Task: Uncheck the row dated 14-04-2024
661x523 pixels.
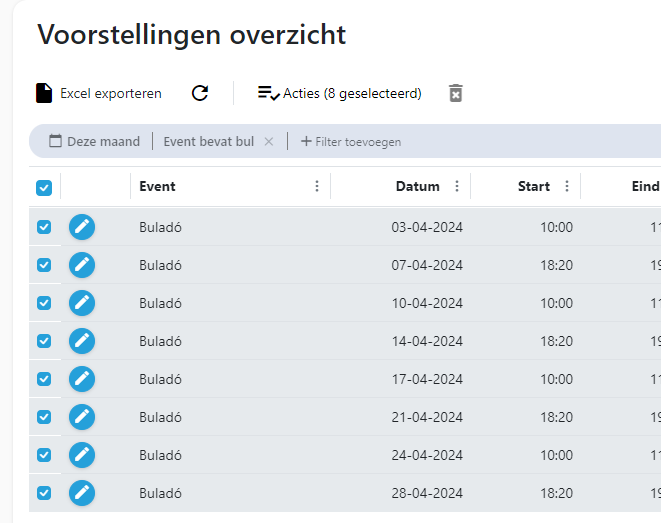Action: (44, 341)
